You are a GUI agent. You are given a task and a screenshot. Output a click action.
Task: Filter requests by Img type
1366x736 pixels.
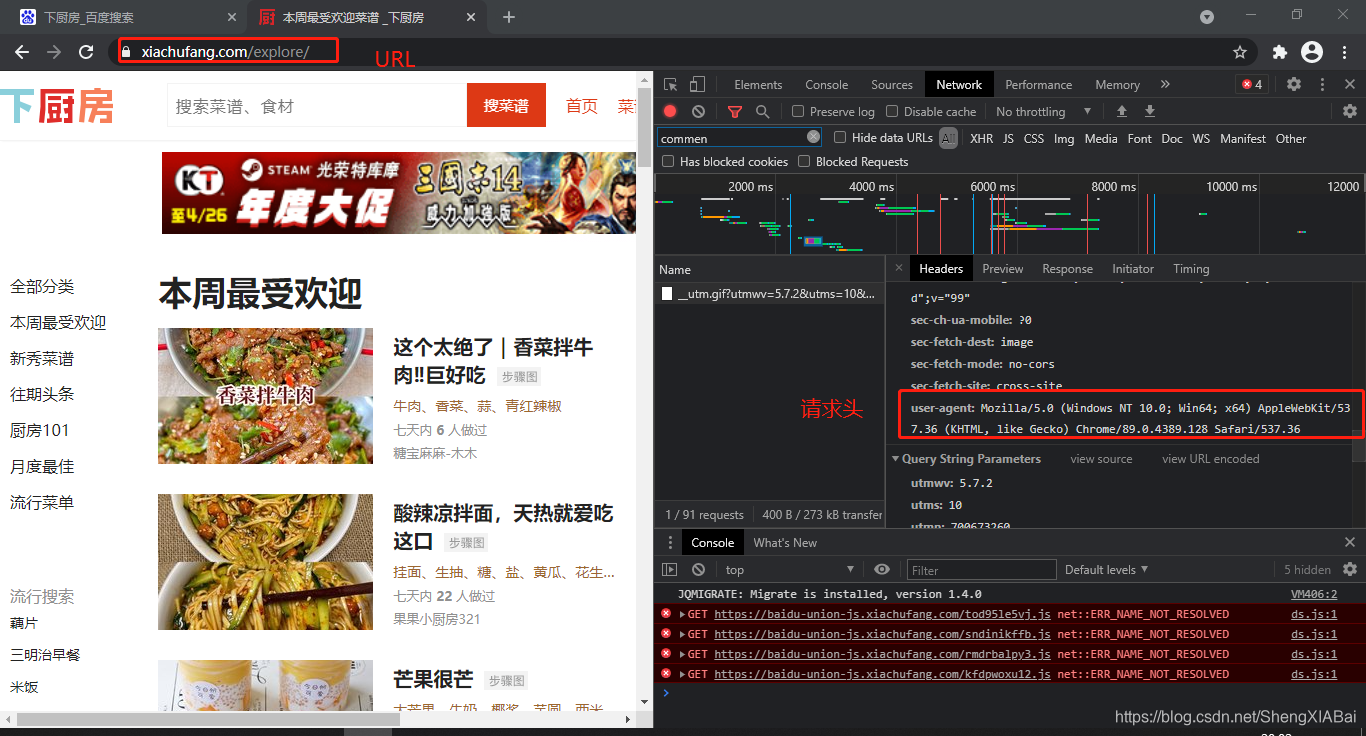(x=1064, y=139)
